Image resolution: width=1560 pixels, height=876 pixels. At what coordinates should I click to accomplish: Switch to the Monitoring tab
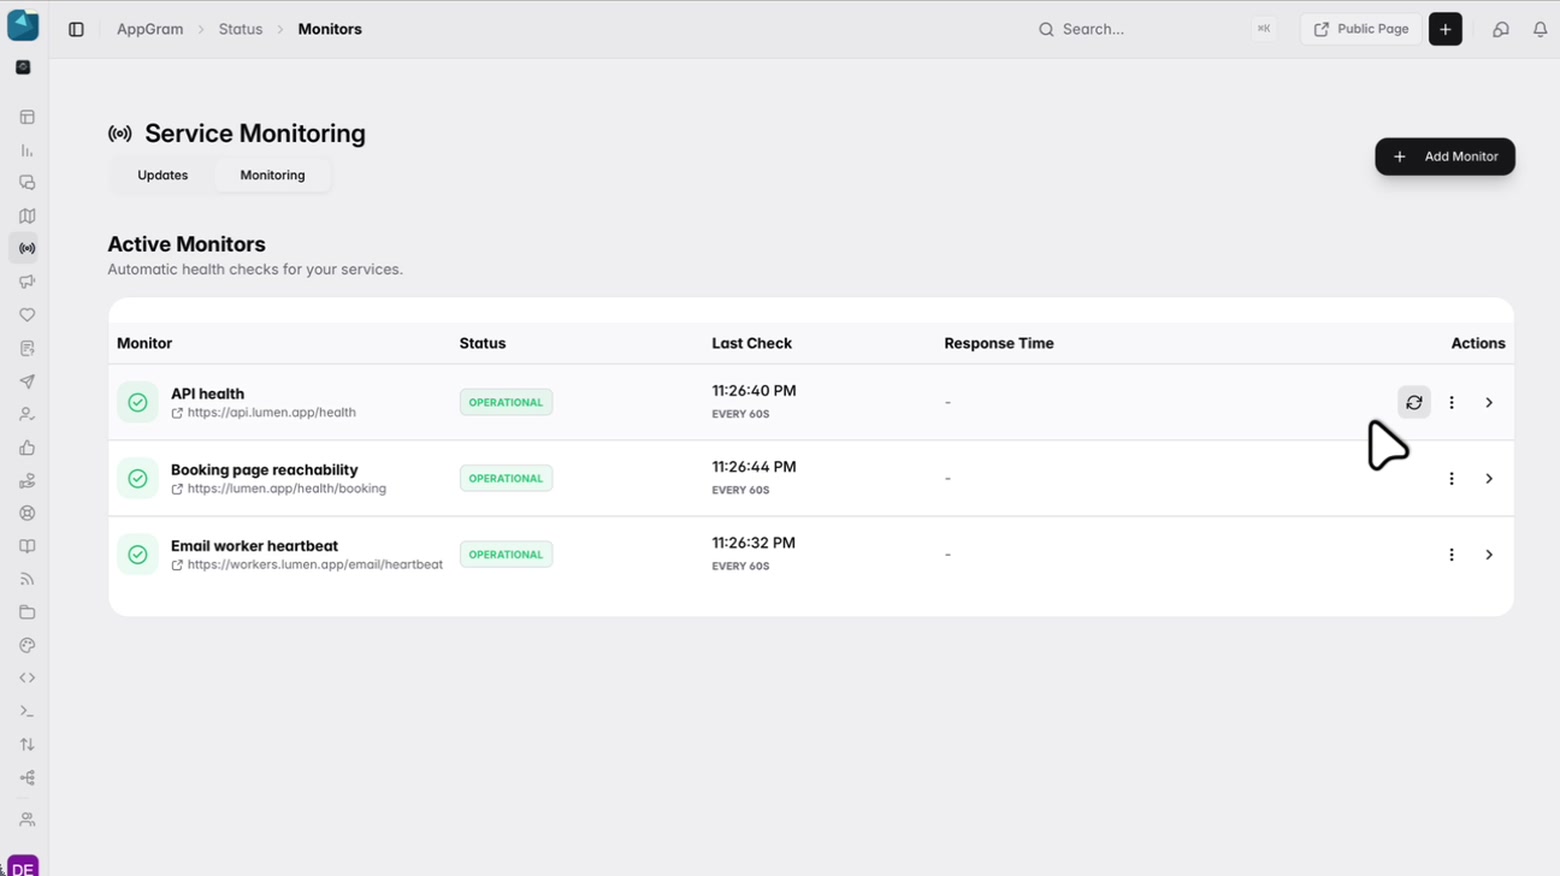pyautogui.click(x=272, y=175)
